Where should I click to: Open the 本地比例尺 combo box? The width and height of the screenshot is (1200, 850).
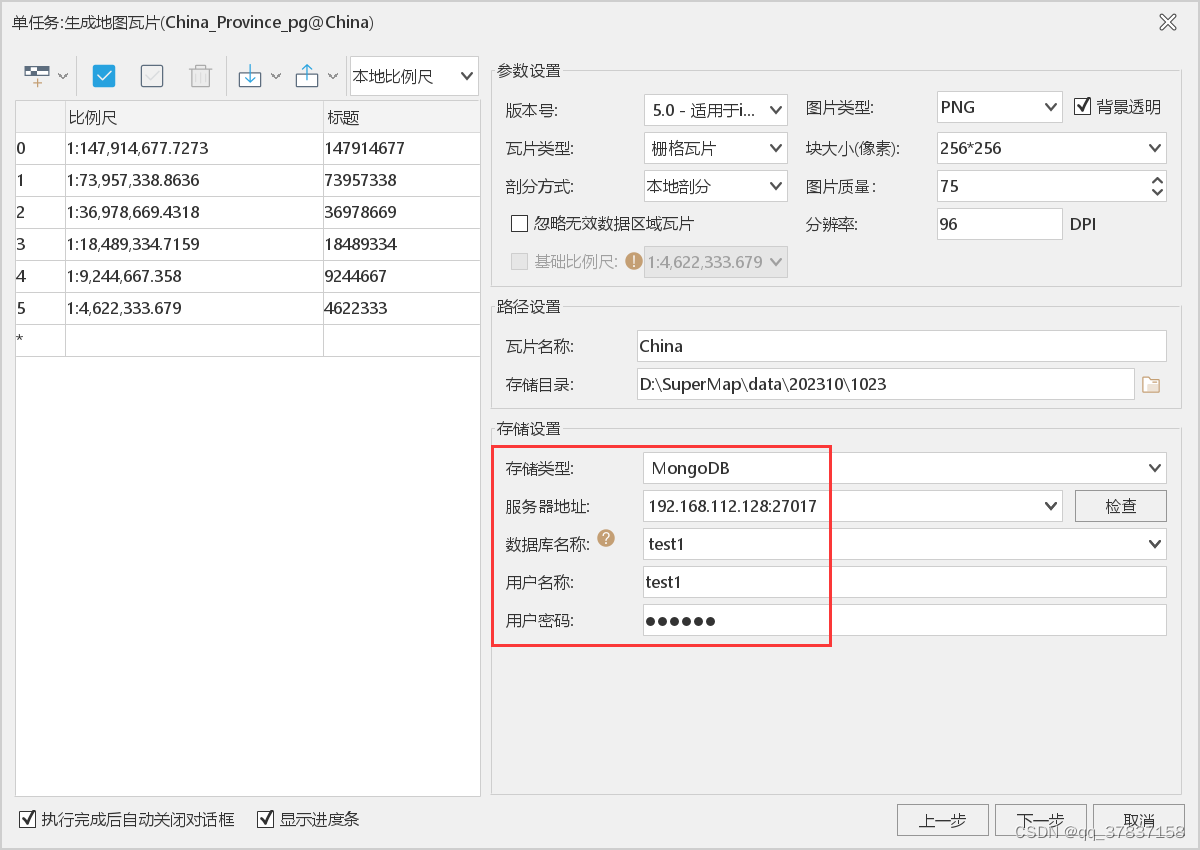point(413,75)
